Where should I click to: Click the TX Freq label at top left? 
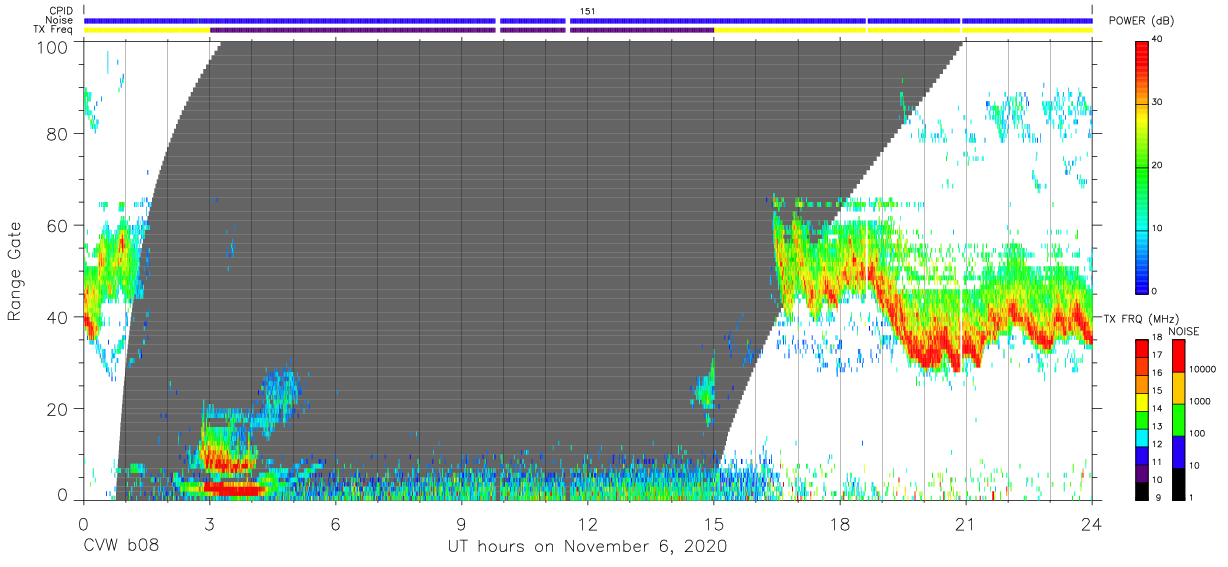click(x=54, y=29)
